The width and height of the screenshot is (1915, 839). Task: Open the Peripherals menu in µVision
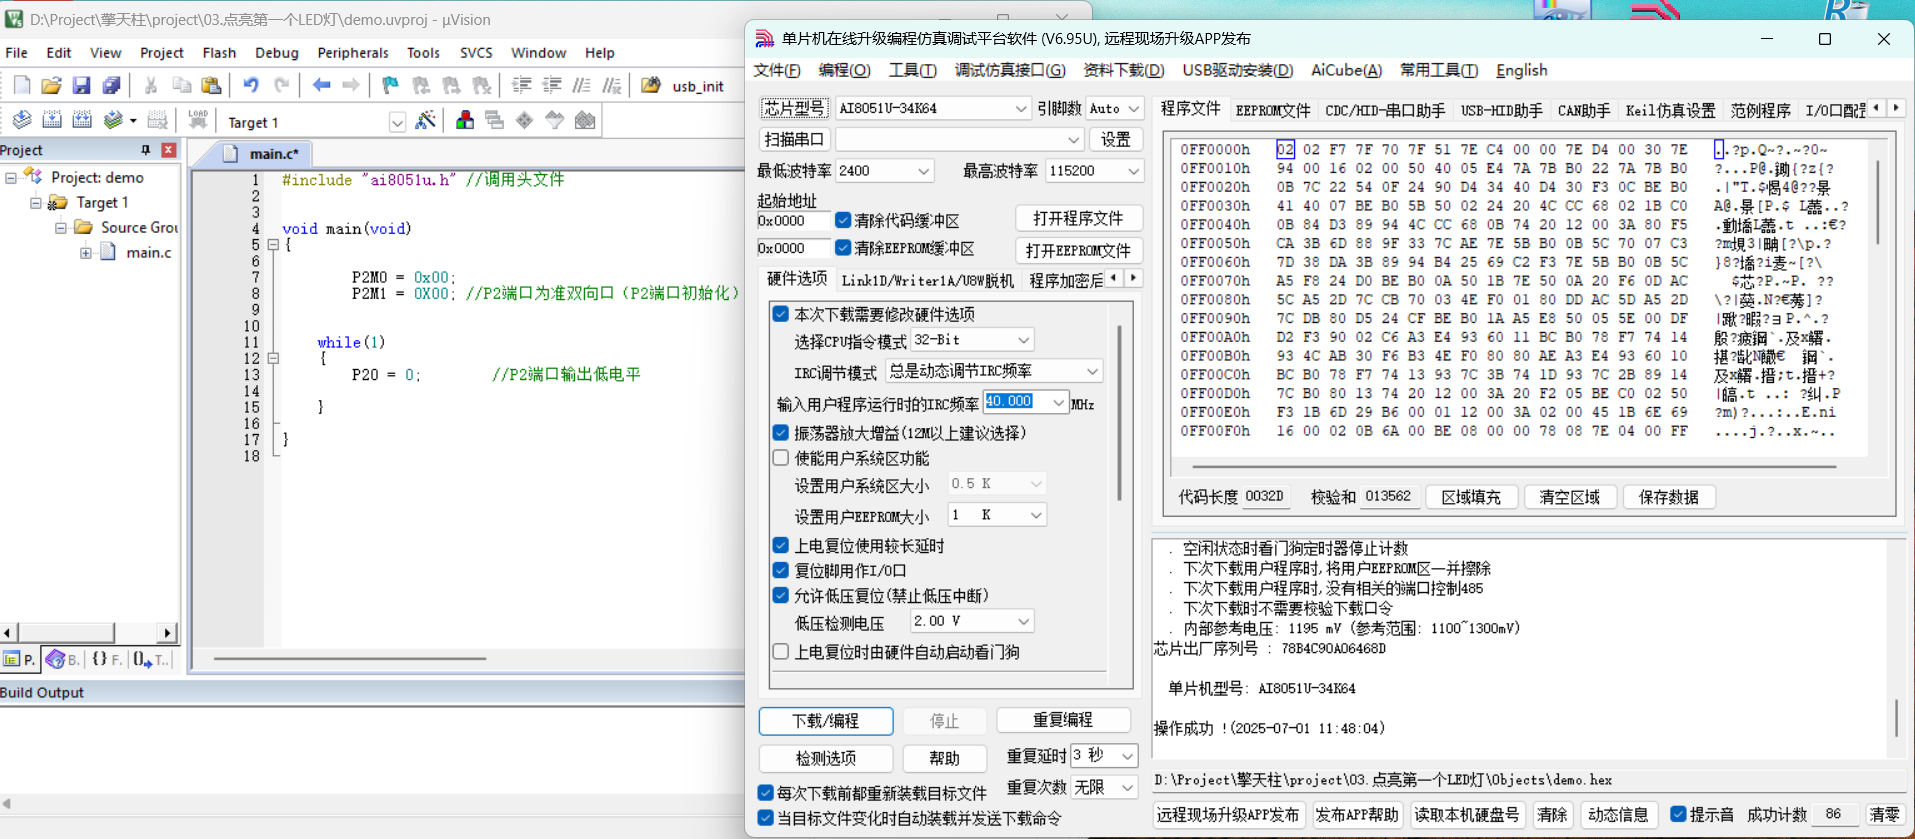coord(353,53)
